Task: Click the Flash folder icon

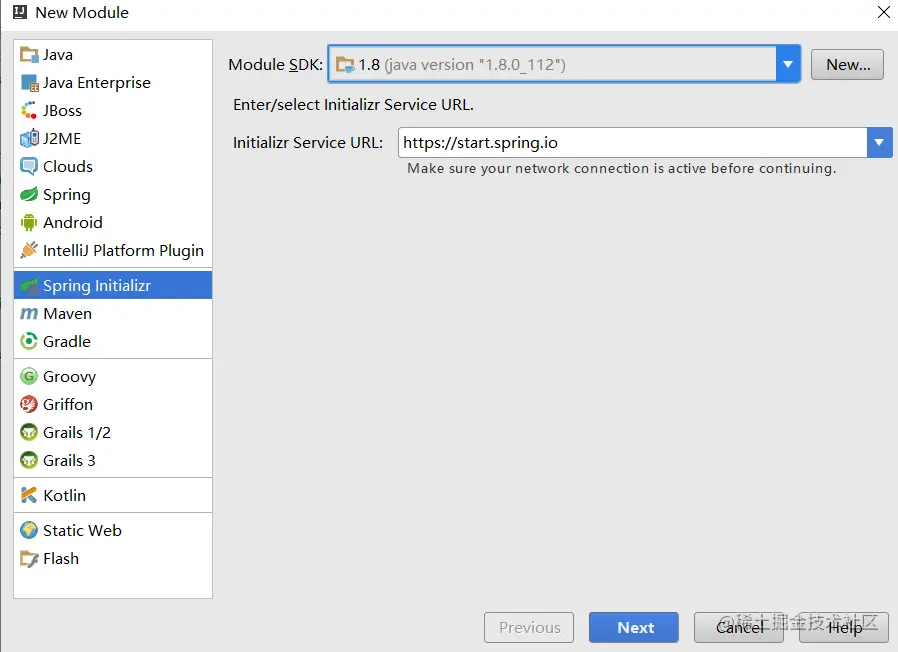Action: (29, 558)
